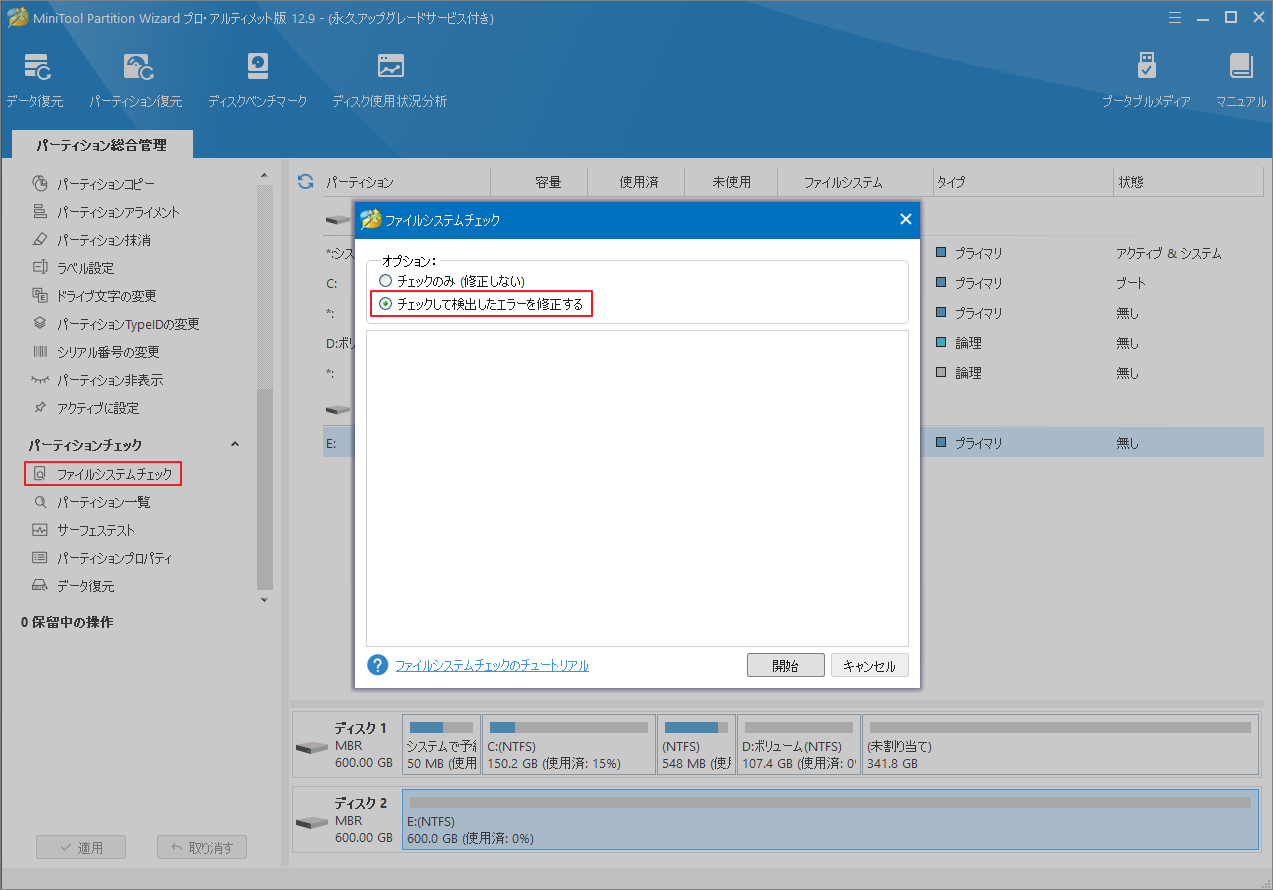This screenshot has height=890, width=1273.
Task: Select the D:ボリューム(NTFS) block
Action: [x=799, y=745]
